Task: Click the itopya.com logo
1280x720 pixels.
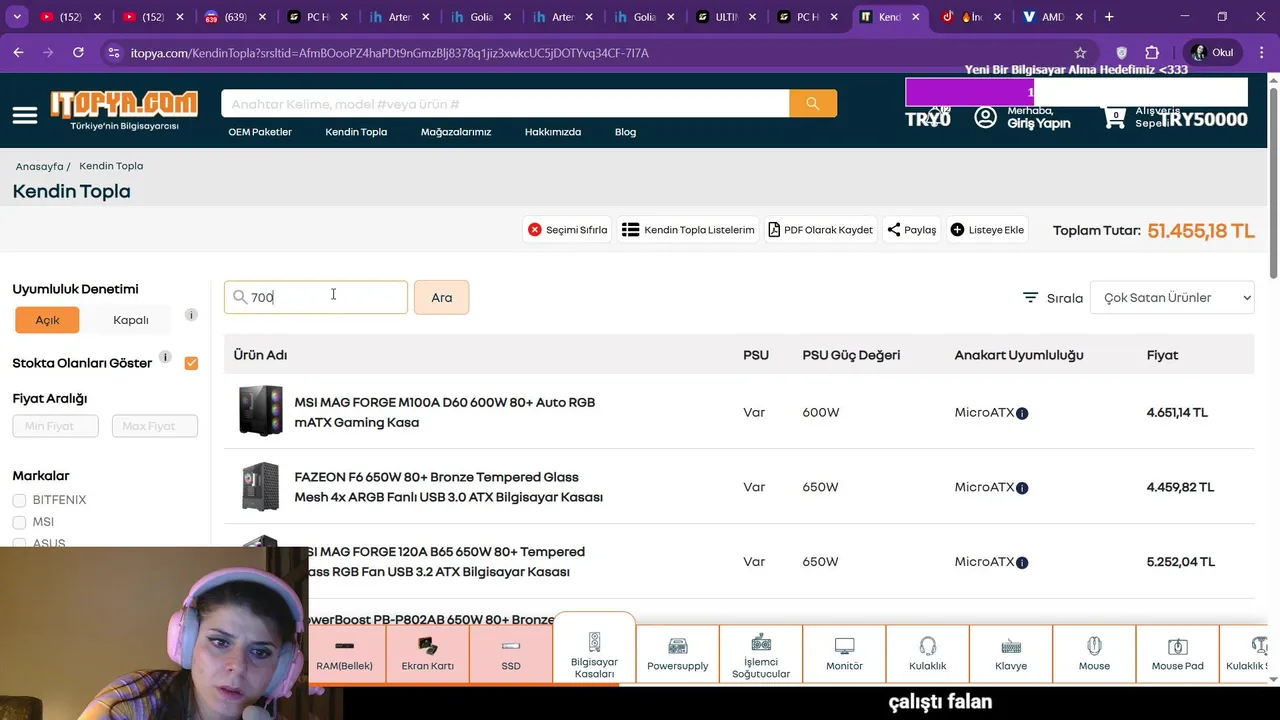Action: pyautogui.click(x=124, y=111)
